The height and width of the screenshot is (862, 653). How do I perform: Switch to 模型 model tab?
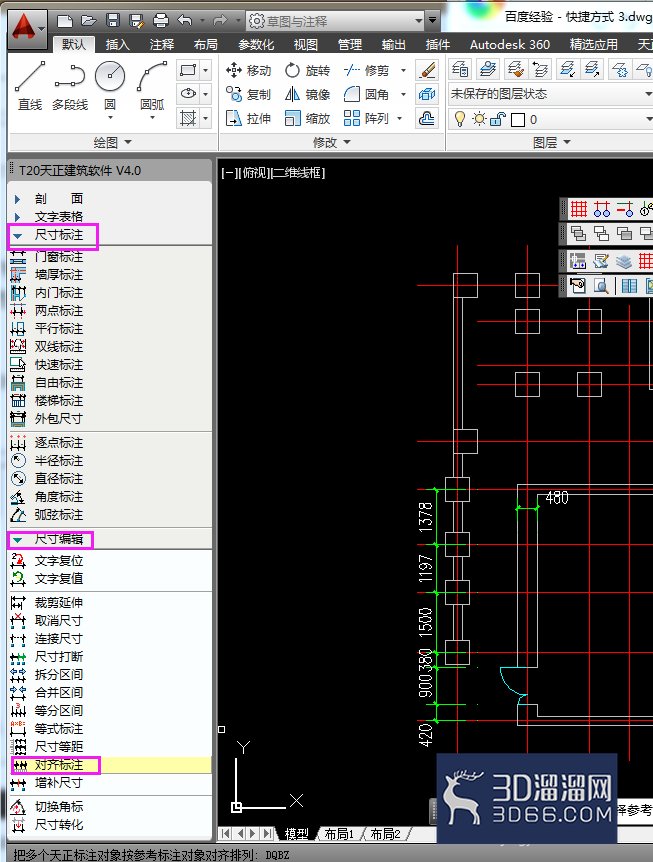(296, 834)
